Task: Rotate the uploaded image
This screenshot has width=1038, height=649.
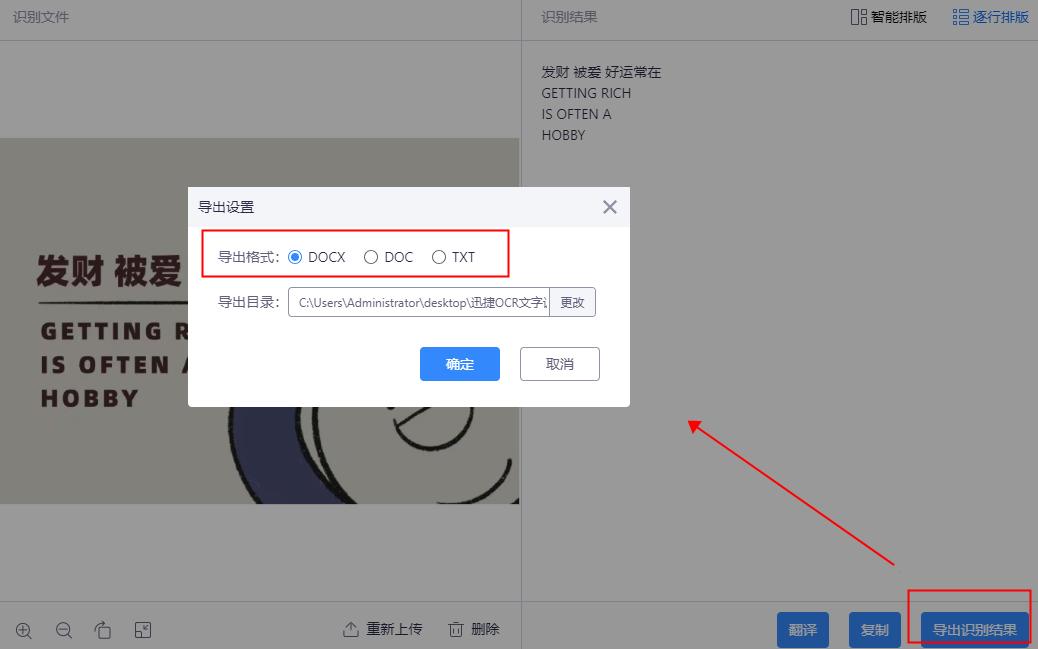Action: [x=103, y=630]
